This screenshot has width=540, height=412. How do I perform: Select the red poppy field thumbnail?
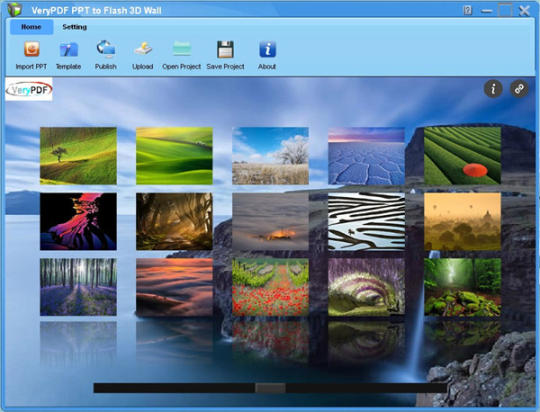[270, 287]
